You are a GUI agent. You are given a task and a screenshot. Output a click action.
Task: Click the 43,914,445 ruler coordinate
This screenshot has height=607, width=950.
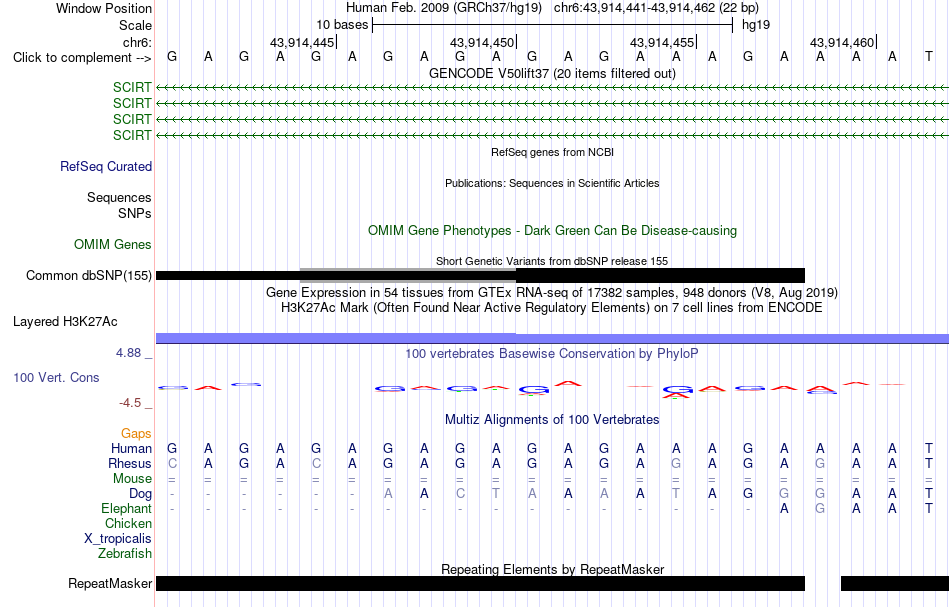(x=302, y=42)
